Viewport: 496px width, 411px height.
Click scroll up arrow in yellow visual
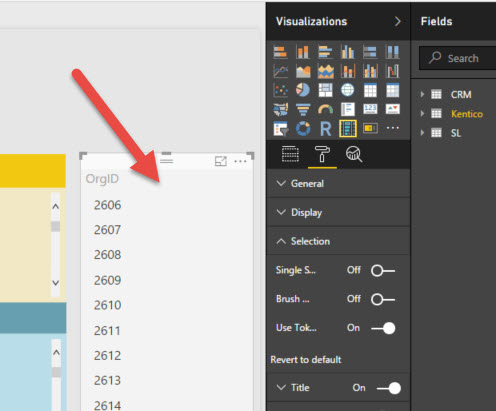point(56,206)
